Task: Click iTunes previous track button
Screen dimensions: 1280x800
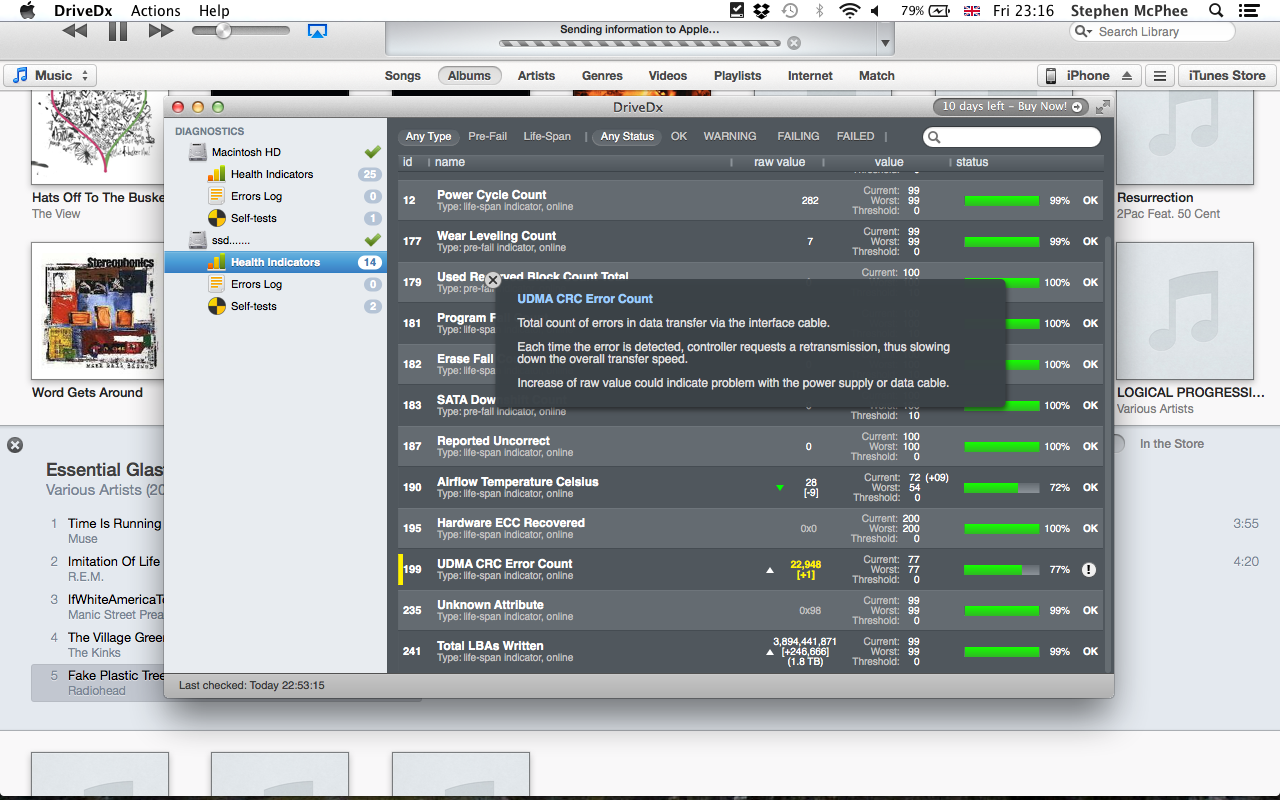Action: pos(74,31)
